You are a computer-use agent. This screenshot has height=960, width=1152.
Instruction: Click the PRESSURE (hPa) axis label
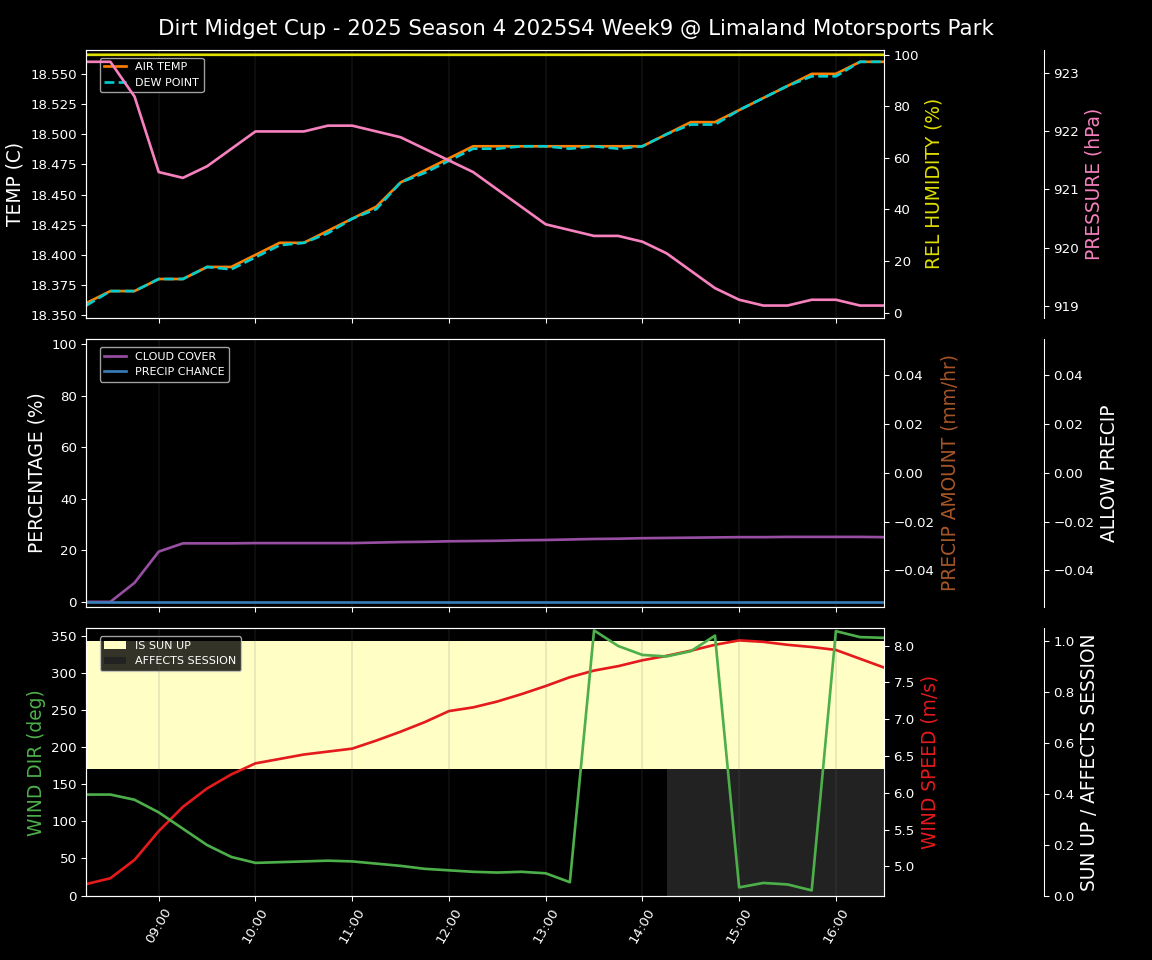[x=1093, y=184]
